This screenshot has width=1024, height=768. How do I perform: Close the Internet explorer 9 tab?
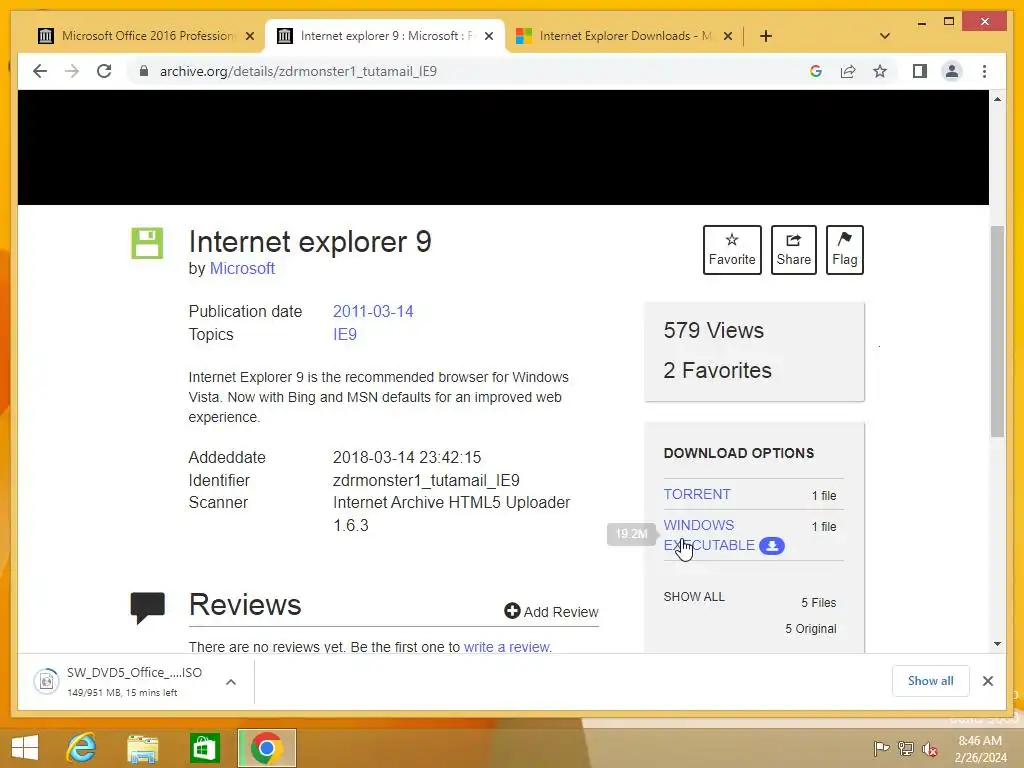(x=488, y=36)
